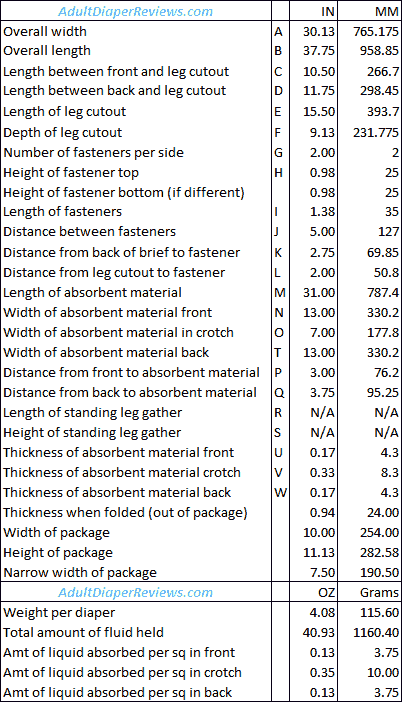Screen dimensions: 402x702
Task: Click the second AdultDiaperReviews.com link above Weight per diaper
Action: pyautogui.click(x=135, y=592)
